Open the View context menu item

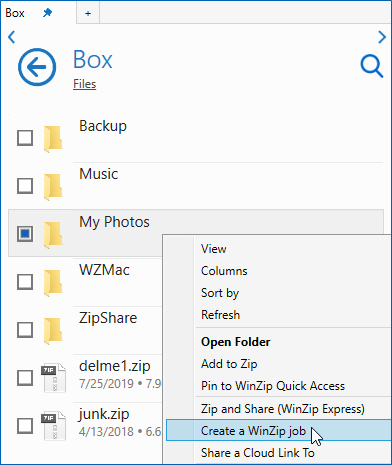[x=278, y=249]
